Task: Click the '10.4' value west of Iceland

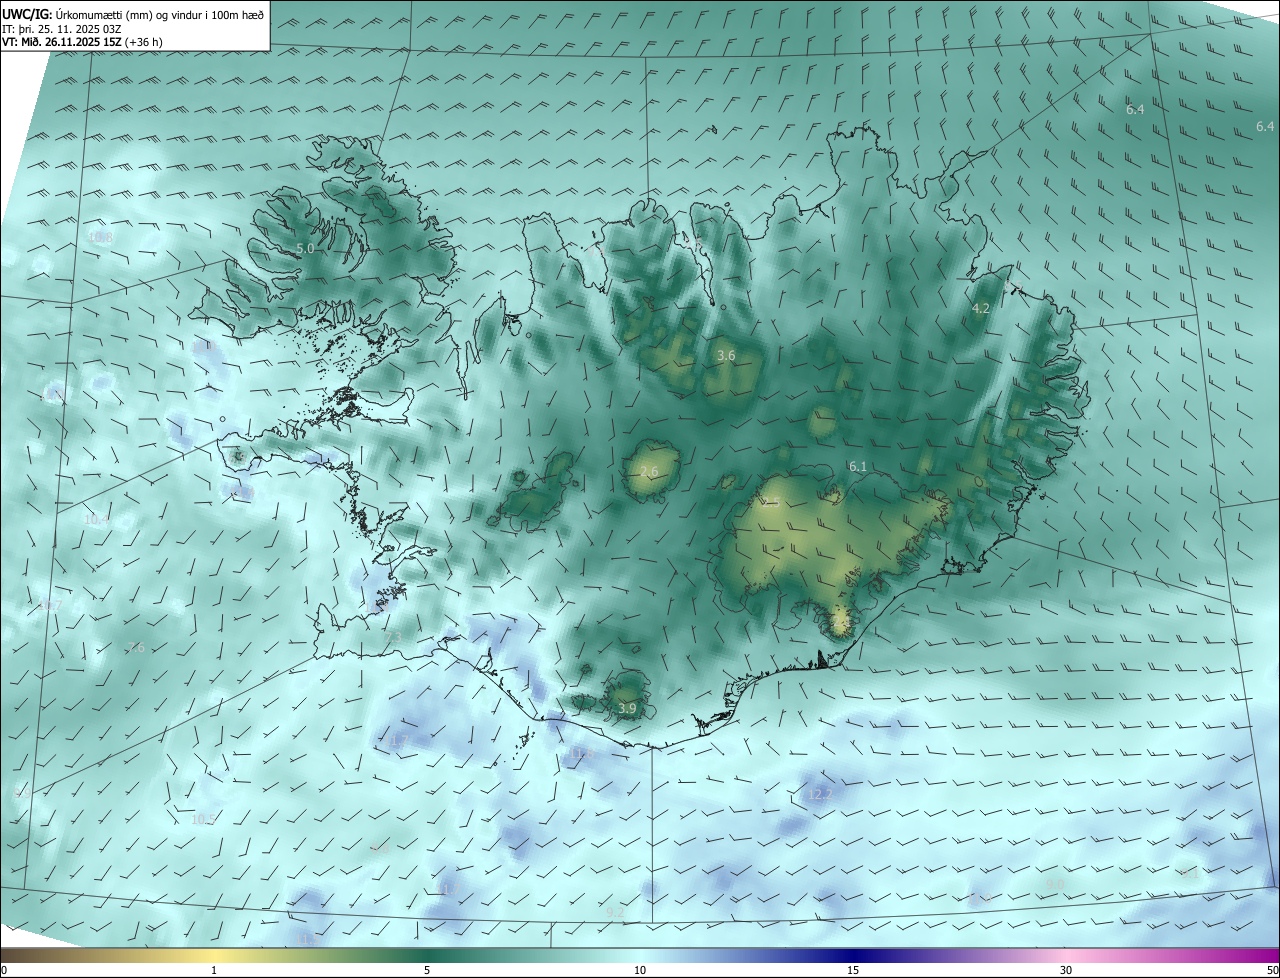Action: [x=96, y=520]
